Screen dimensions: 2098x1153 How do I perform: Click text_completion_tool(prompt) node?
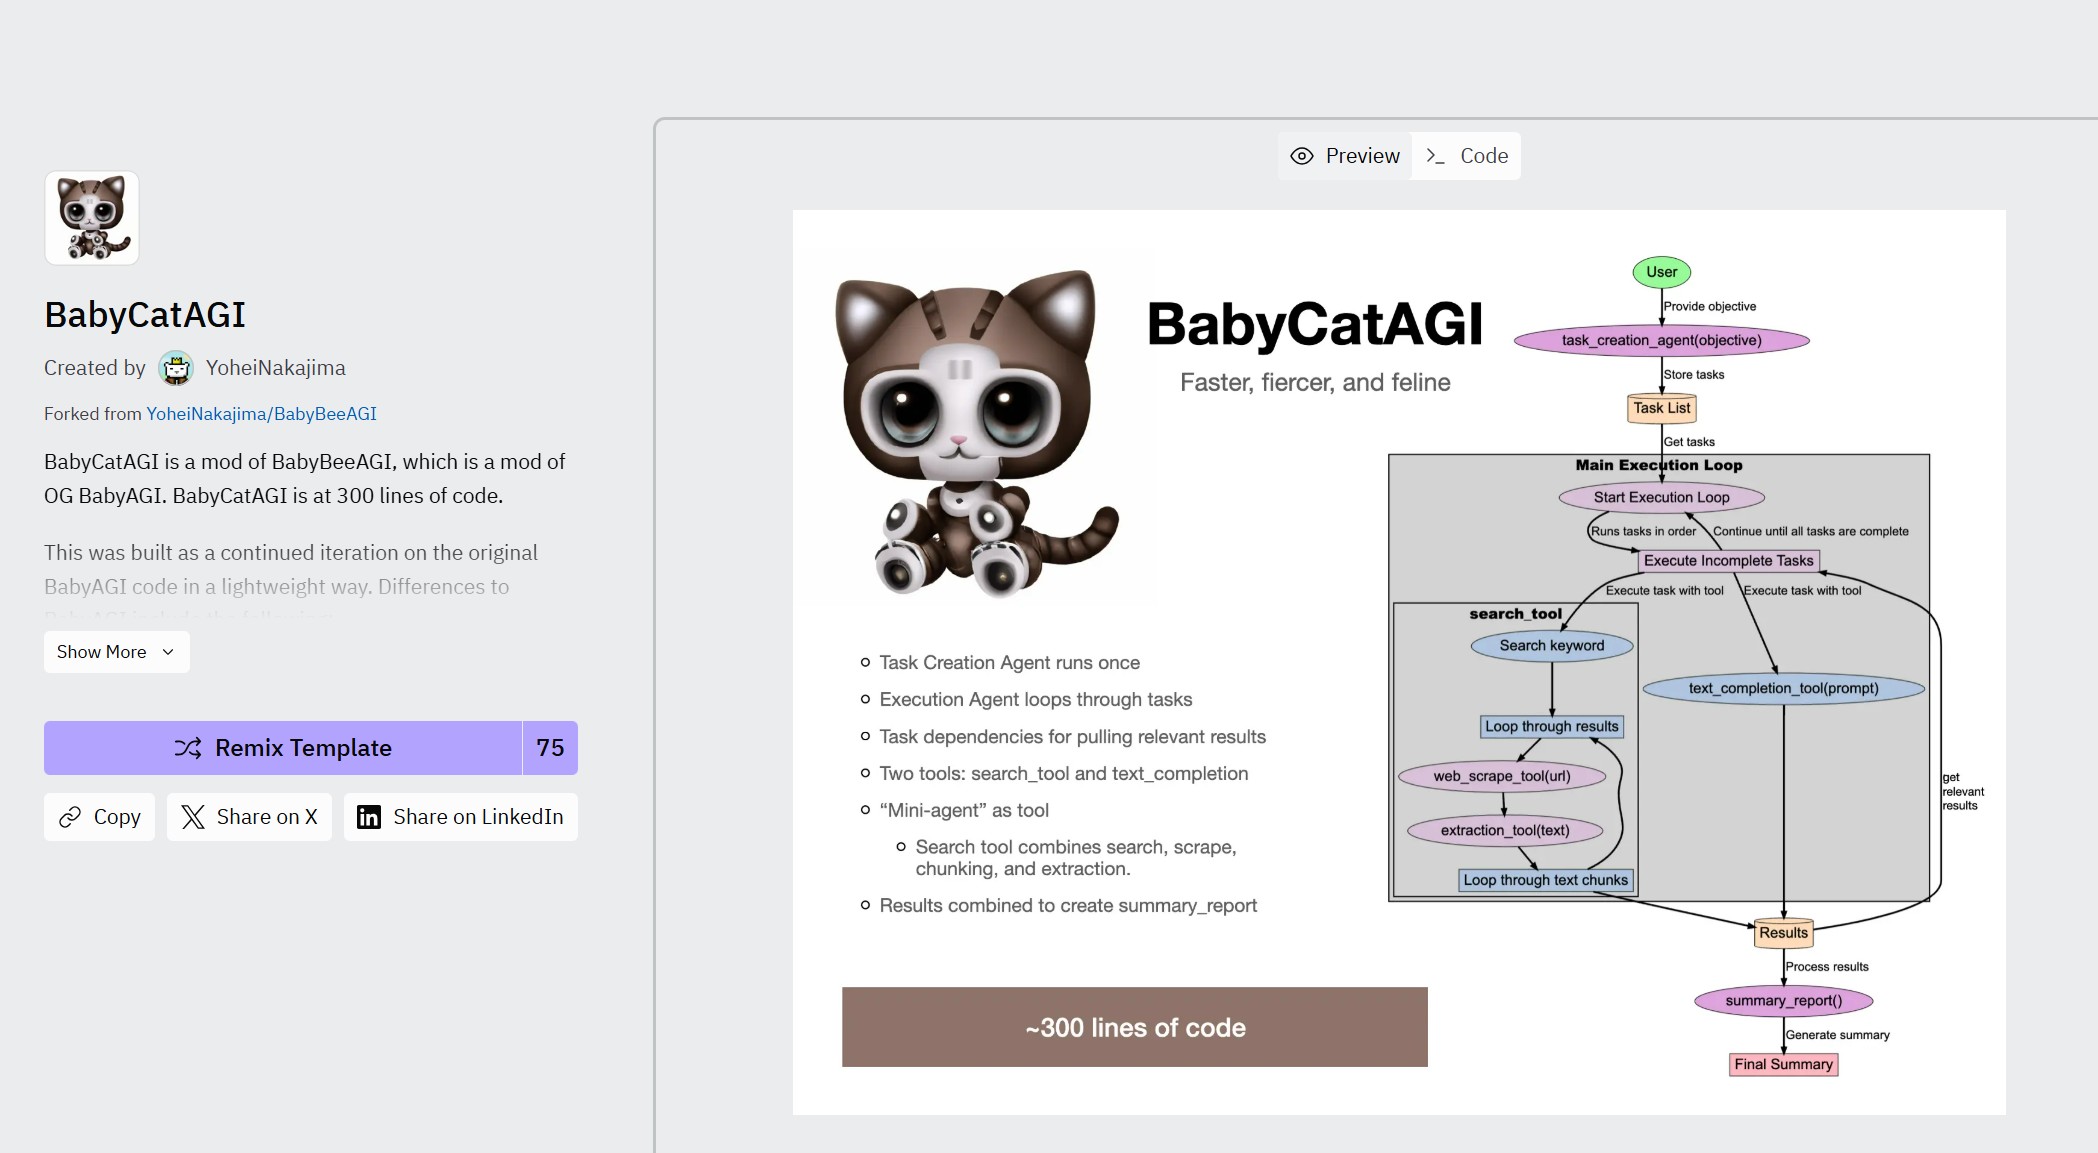coord(1784,688)
